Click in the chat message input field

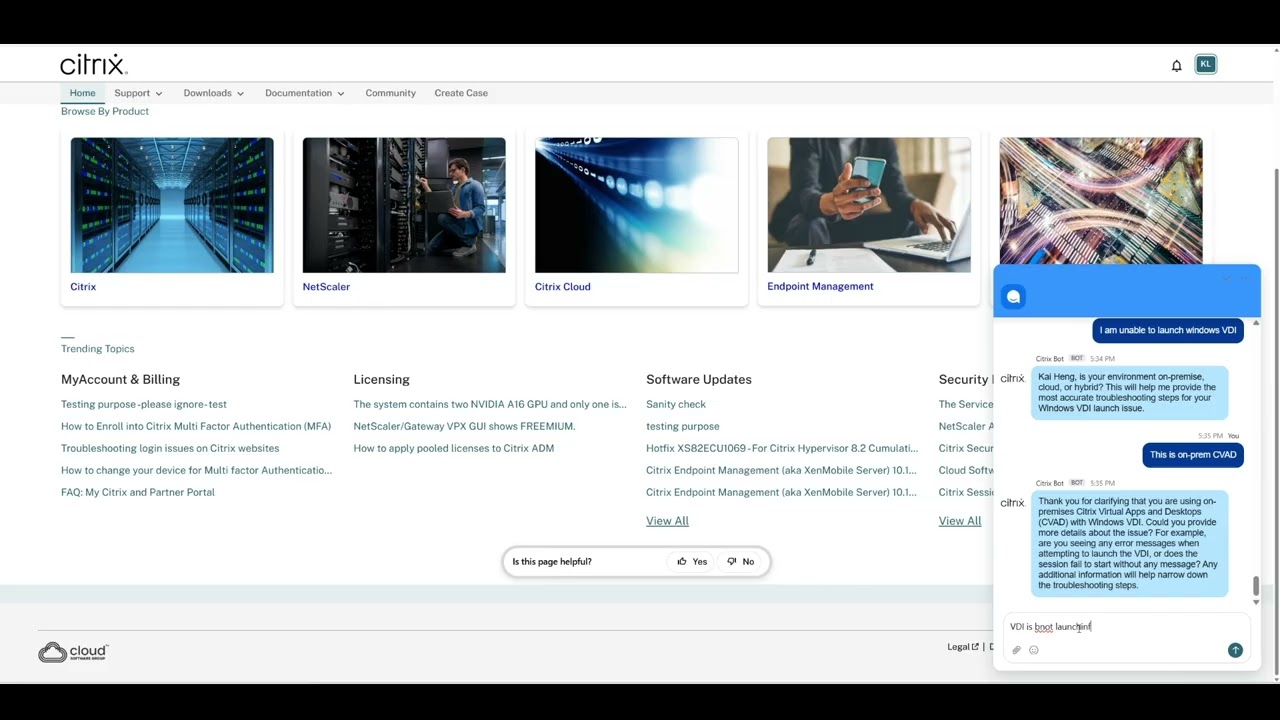point(1125,627)
